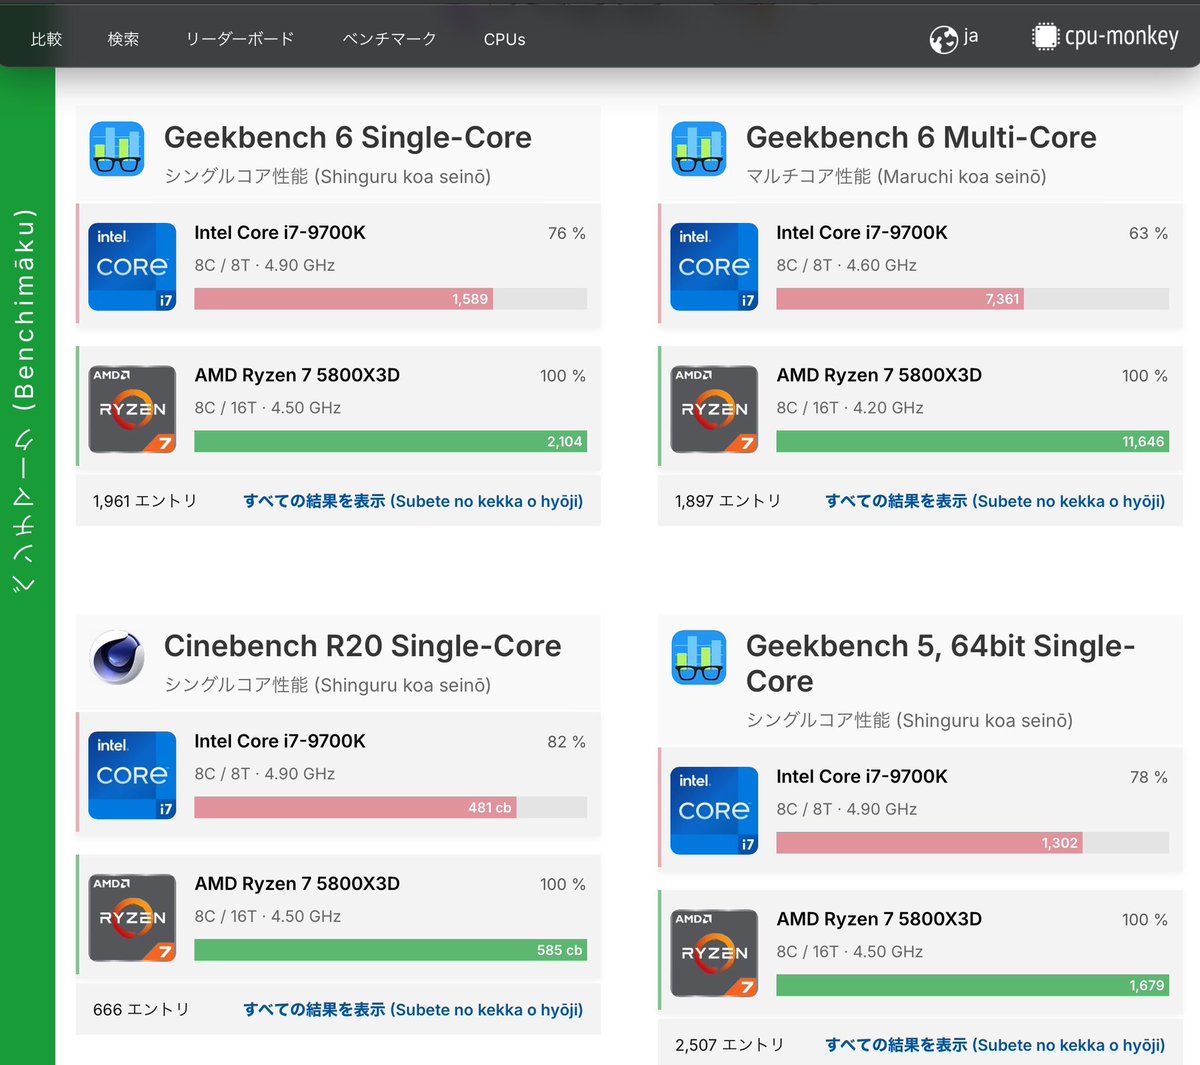Image resolution: width=1200 pixels, height=1065 pixels.
Task: Show all results for Cinebench R20 (666 entries)
Action: pyautogui.click(x=413, y=1010)
